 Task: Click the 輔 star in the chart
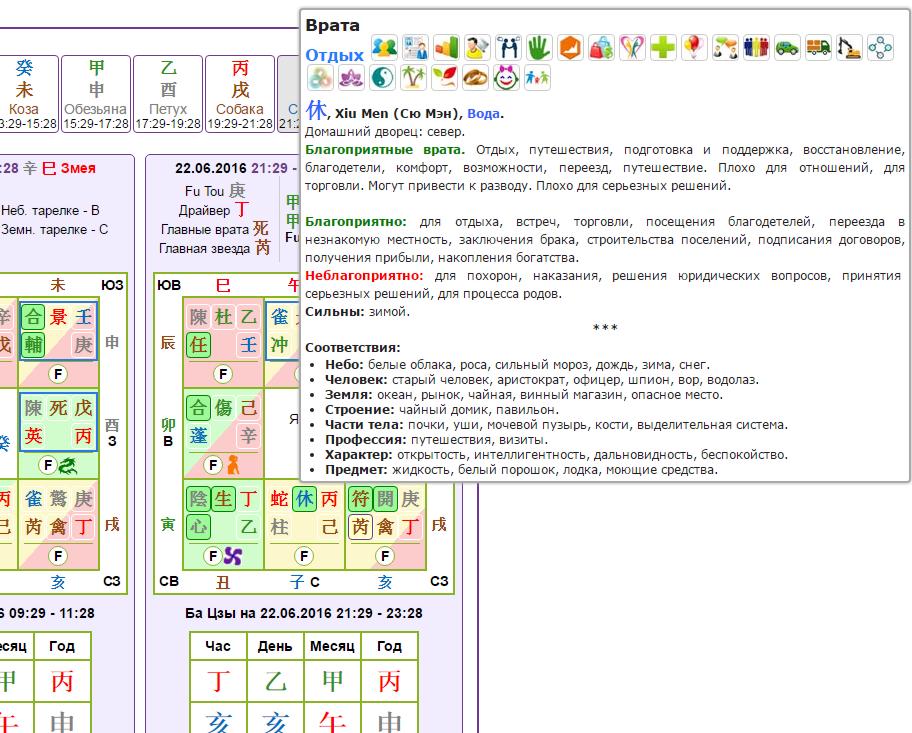[x=33, y=345]
